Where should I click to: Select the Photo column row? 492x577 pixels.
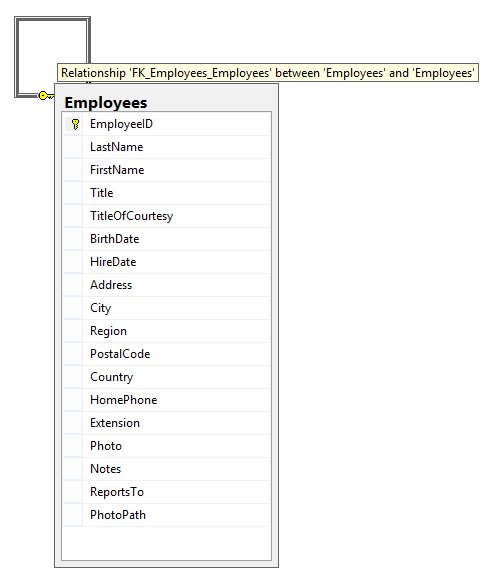[x=167, y=446]
